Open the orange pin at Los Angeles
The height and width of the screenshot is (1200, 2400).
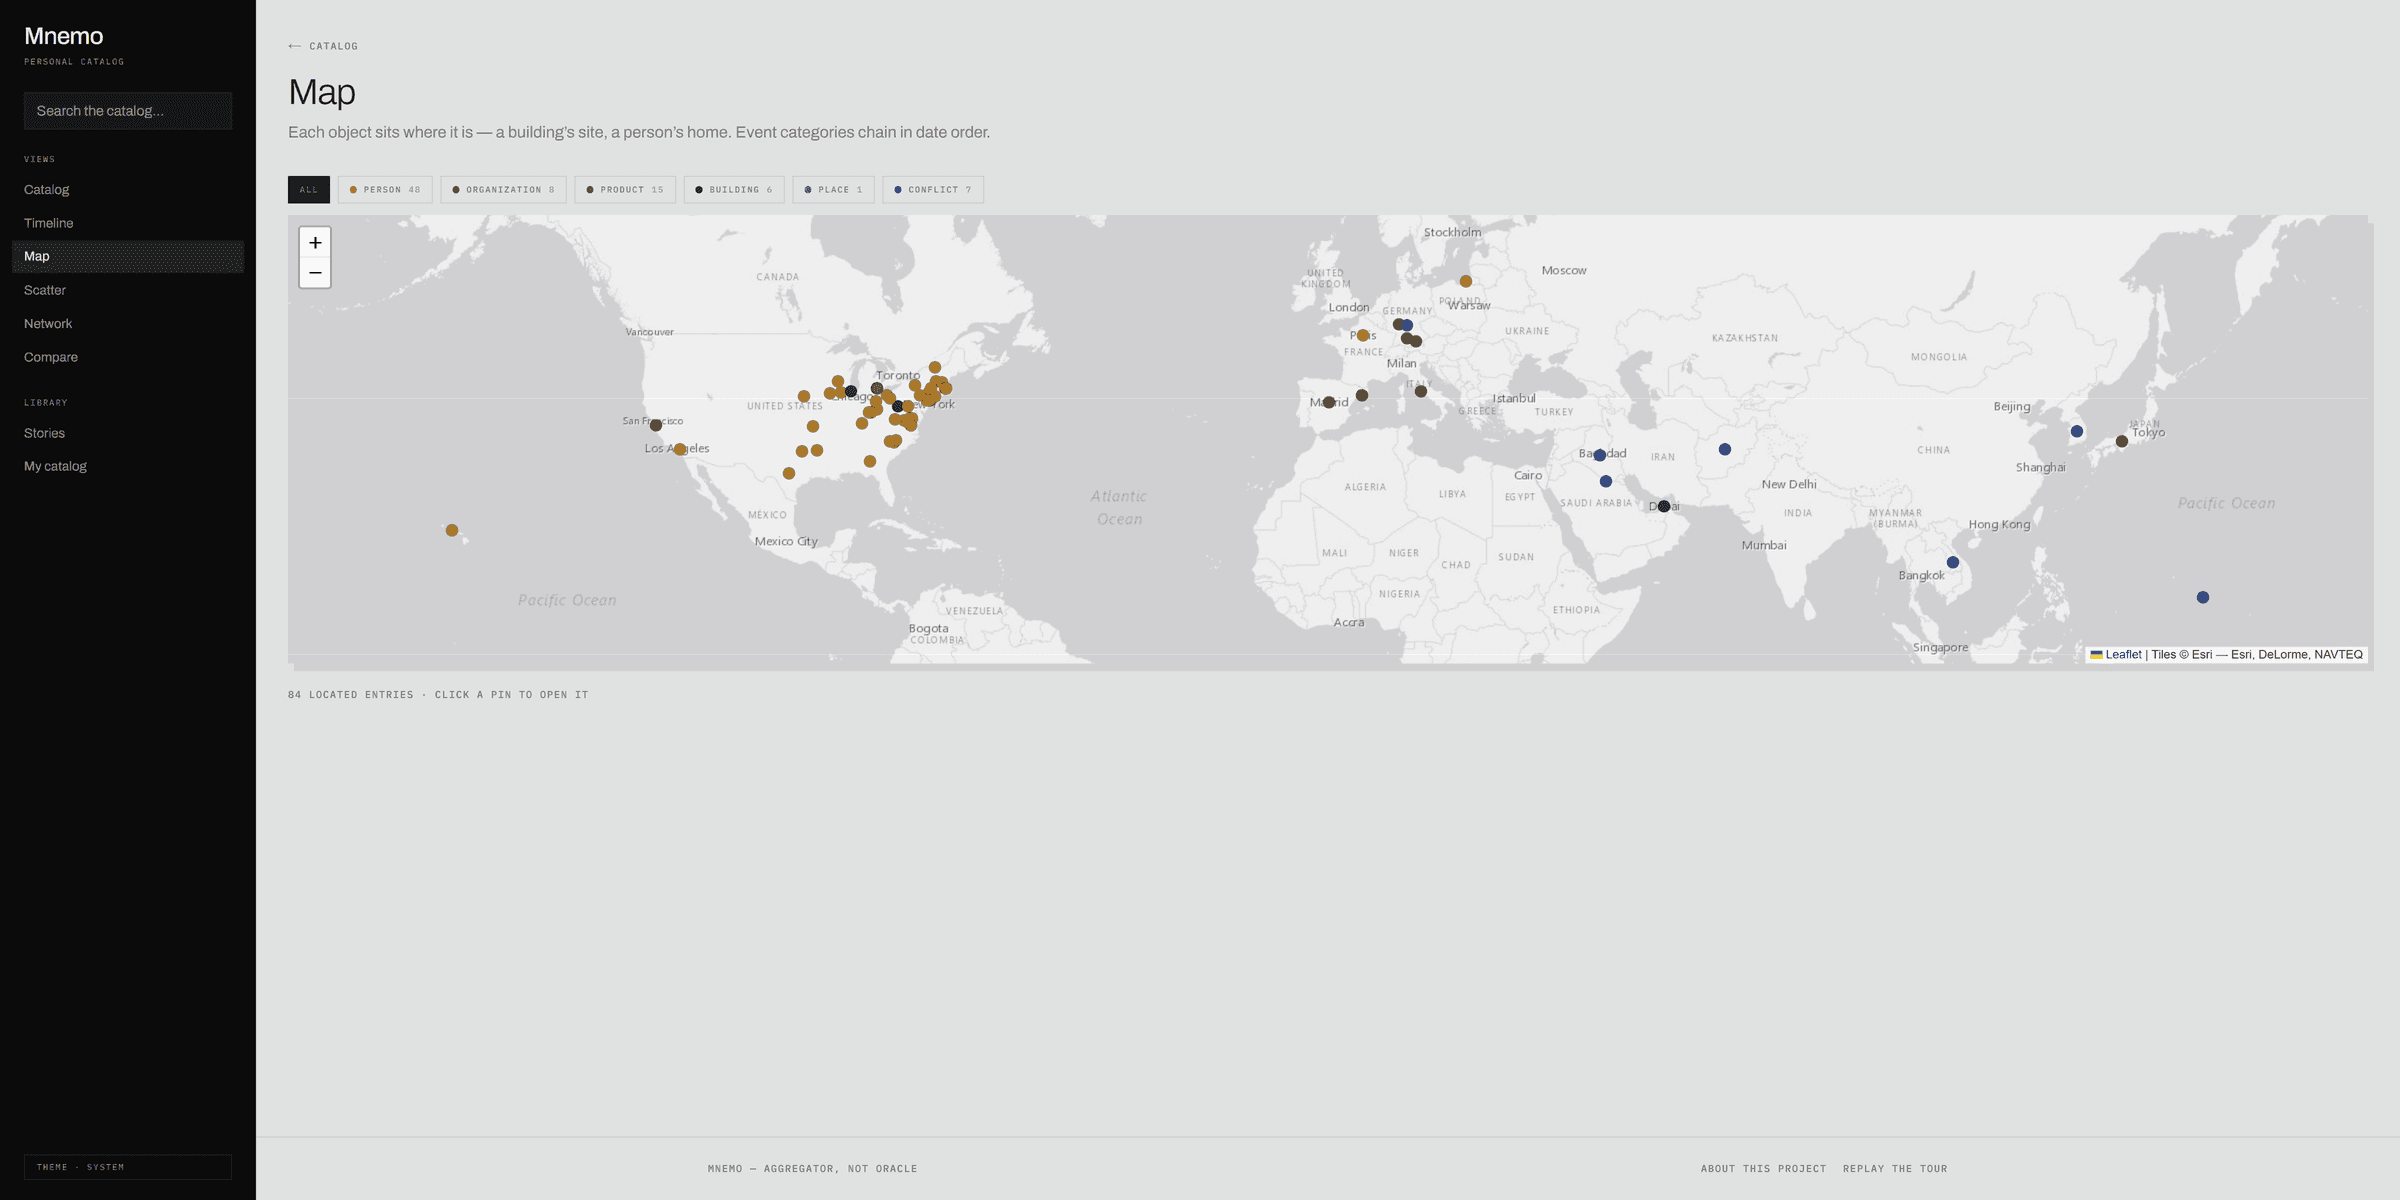(680, 450)
